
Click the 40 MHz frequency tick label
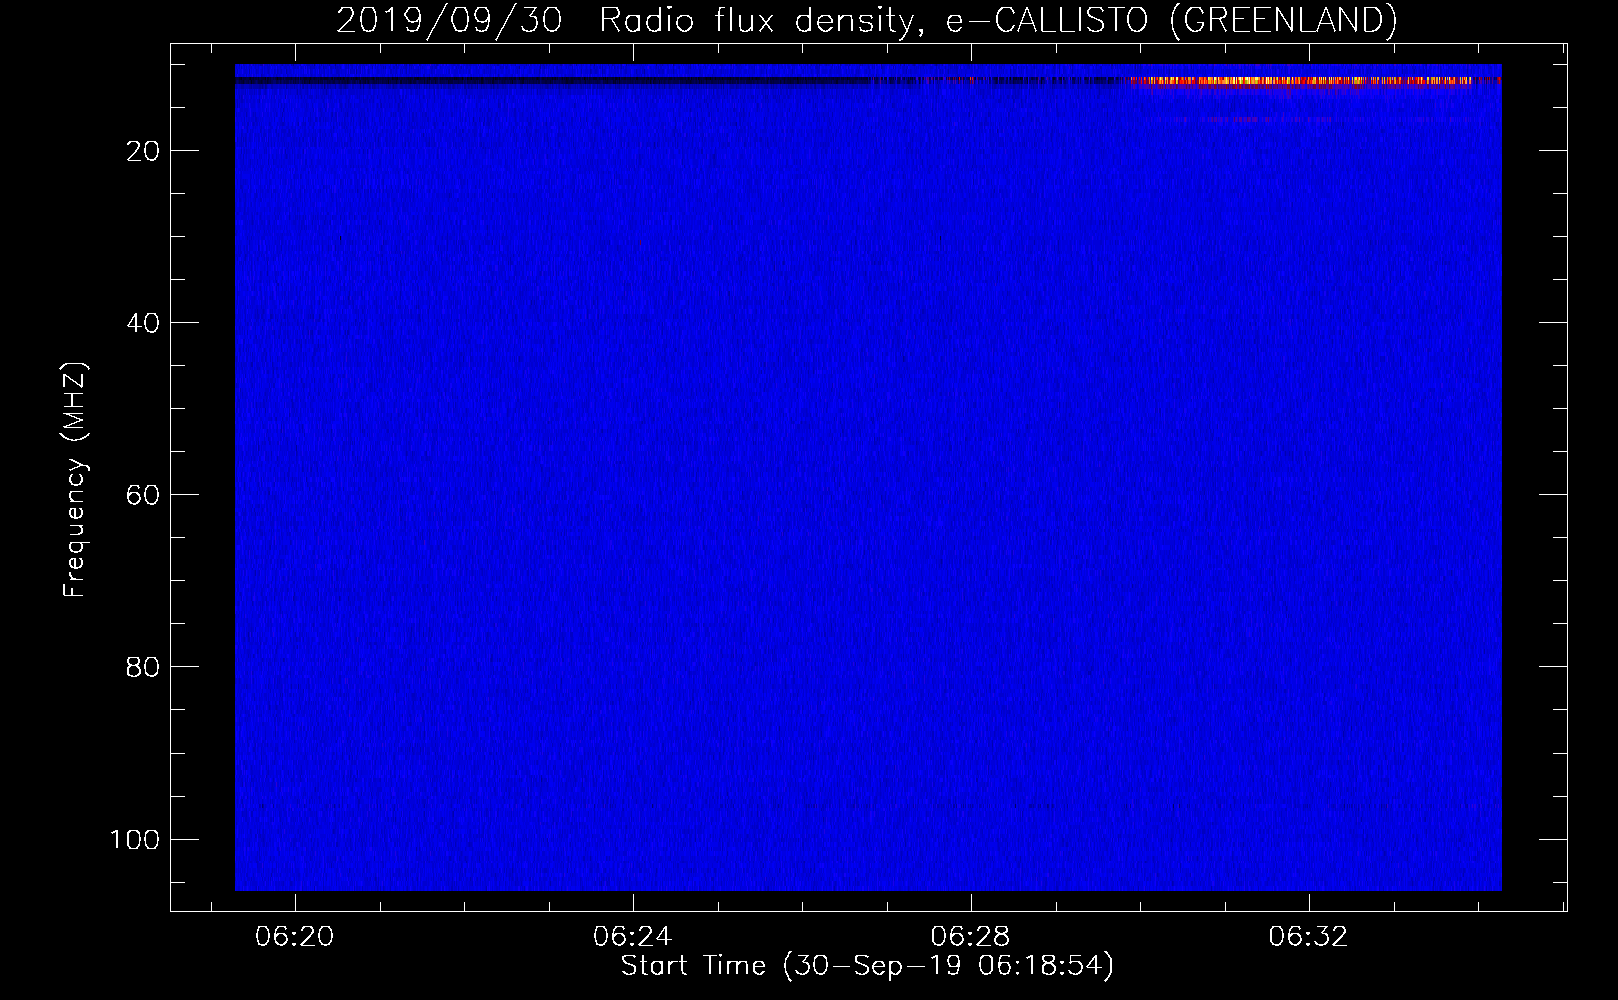[143, 323]
